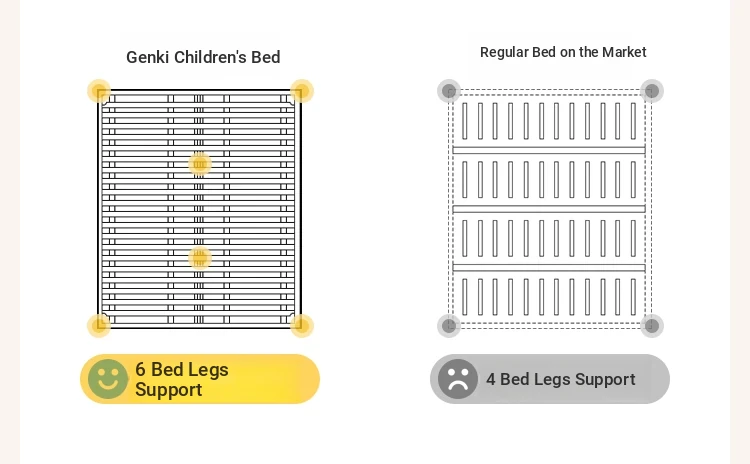Select the bottom-right gray leg marker
Image resolution: width=750 pixels, height=464 pixels.
(652, 326)
